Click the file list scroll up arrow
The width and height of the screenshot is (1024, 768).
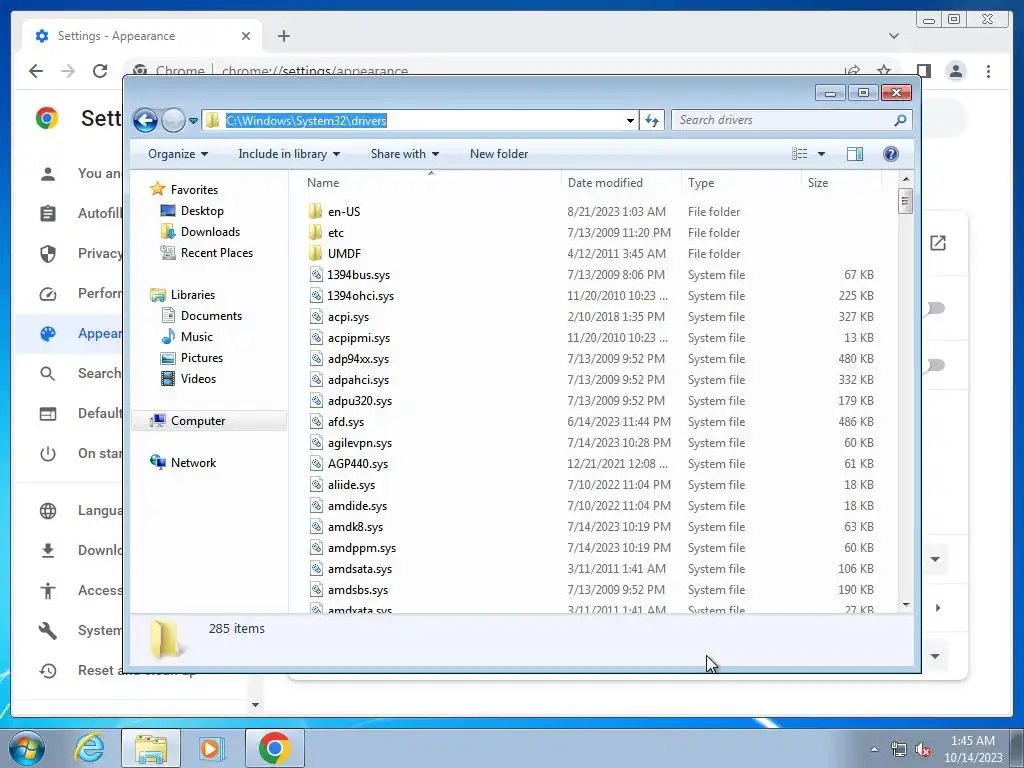(x=905, y=179)
